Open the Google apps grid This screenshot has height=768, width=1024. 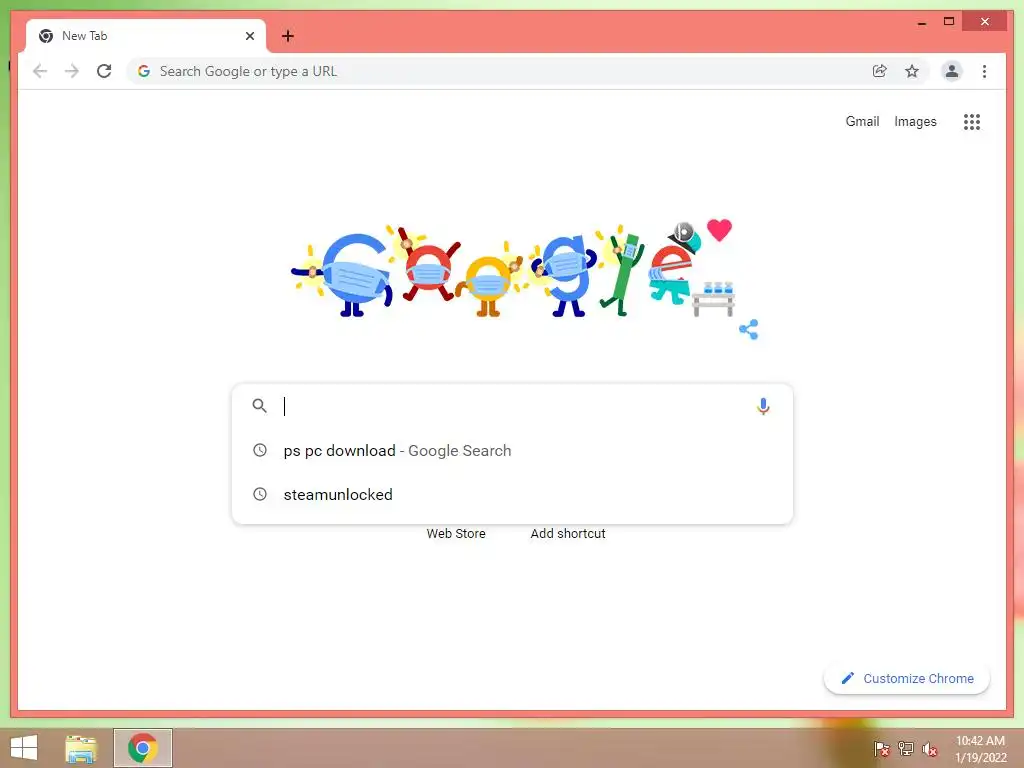(x=972, y=121)
